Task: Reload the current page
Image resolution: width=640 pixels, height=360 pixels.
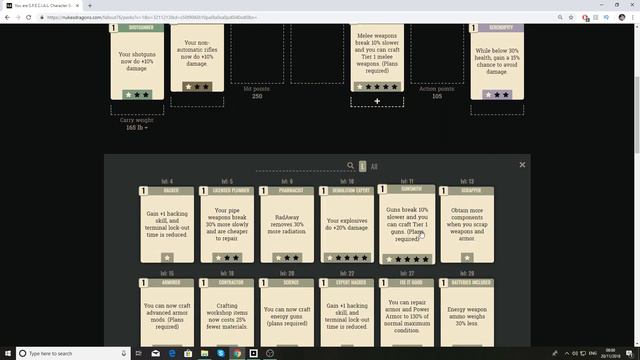Action: point(29,18)
